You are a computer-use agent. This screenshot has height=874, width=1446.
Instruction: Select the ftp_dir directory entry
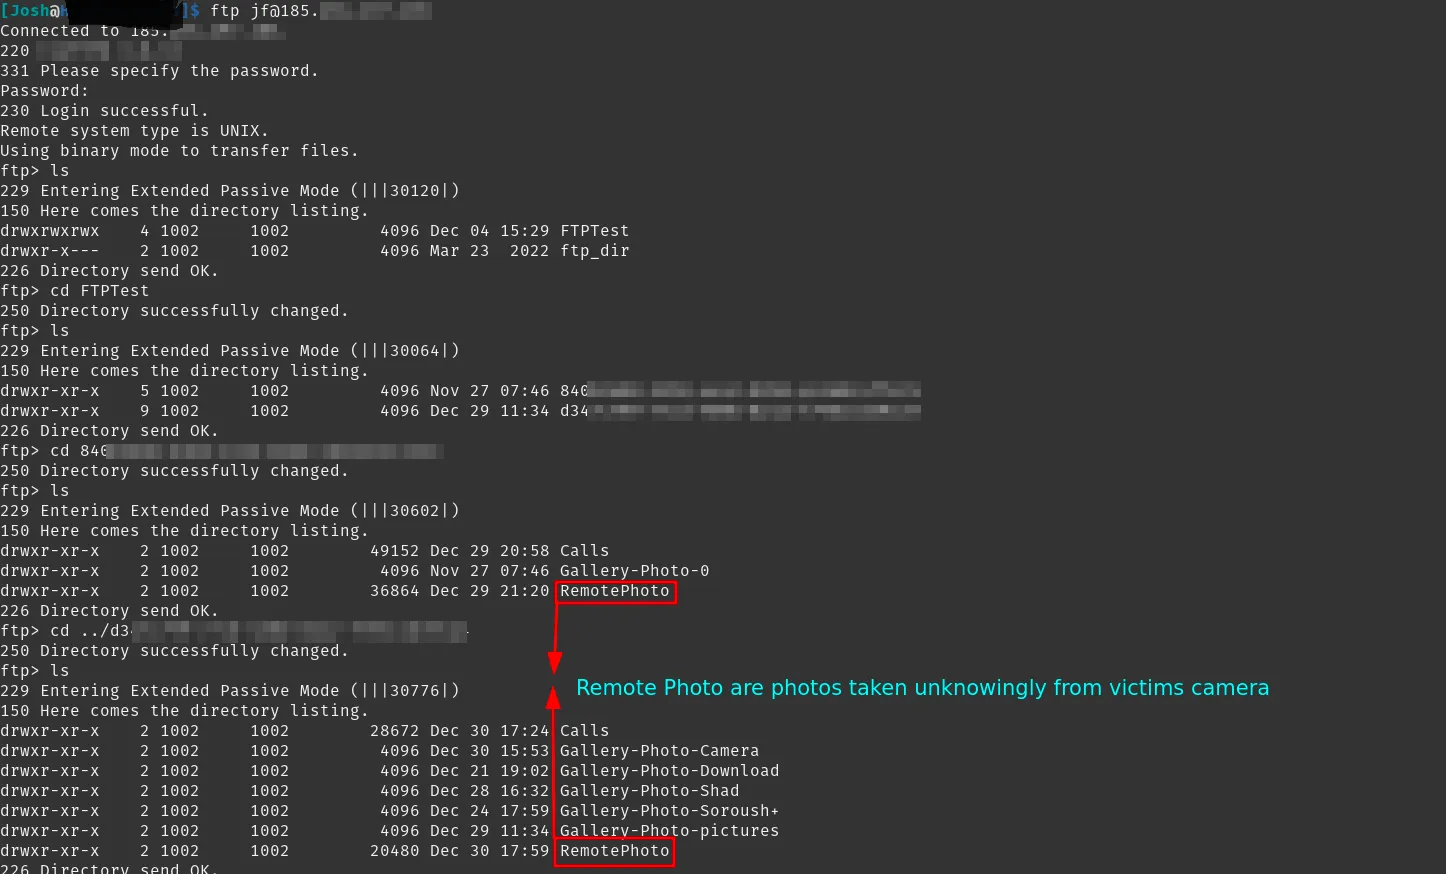coord(594,251)
